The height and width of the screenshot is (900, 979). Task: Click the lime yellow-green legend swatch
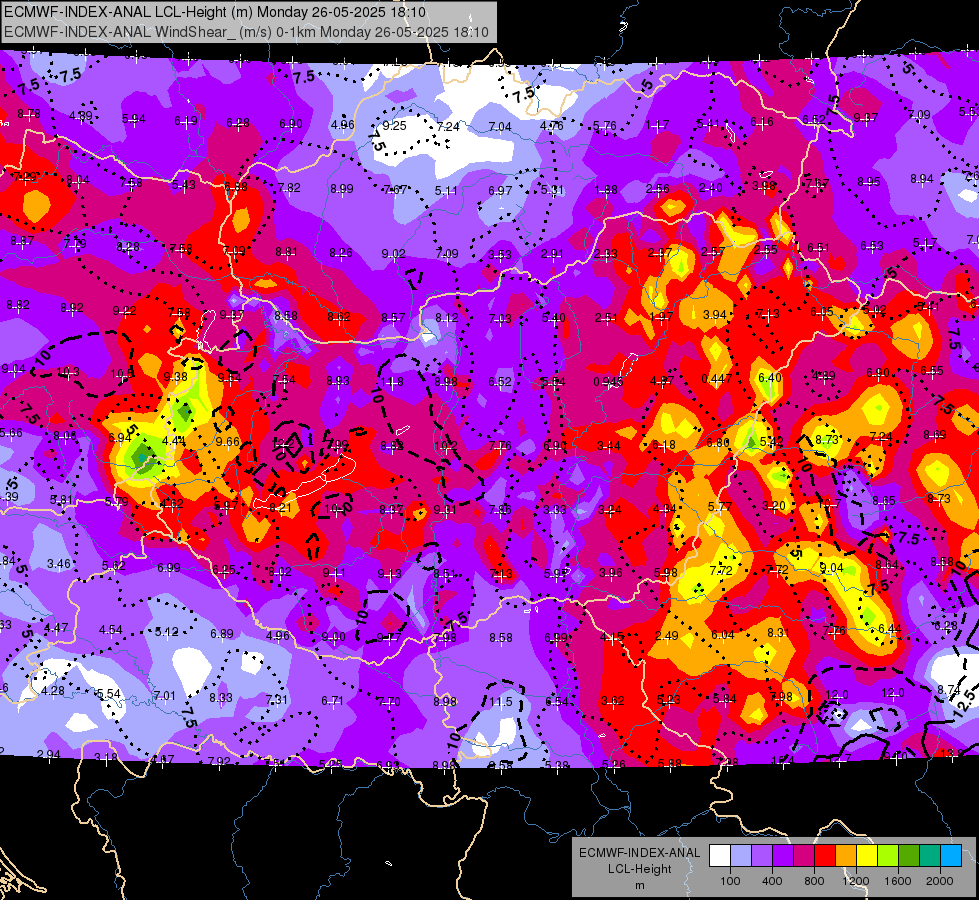pyautogui.click(x=888, y=856)
